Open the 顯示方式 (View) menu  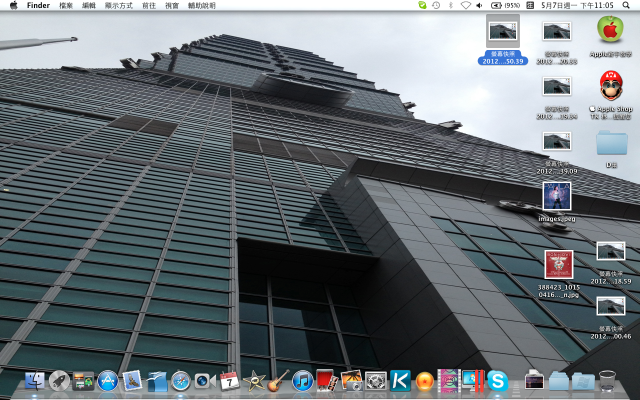coord(118,5)
